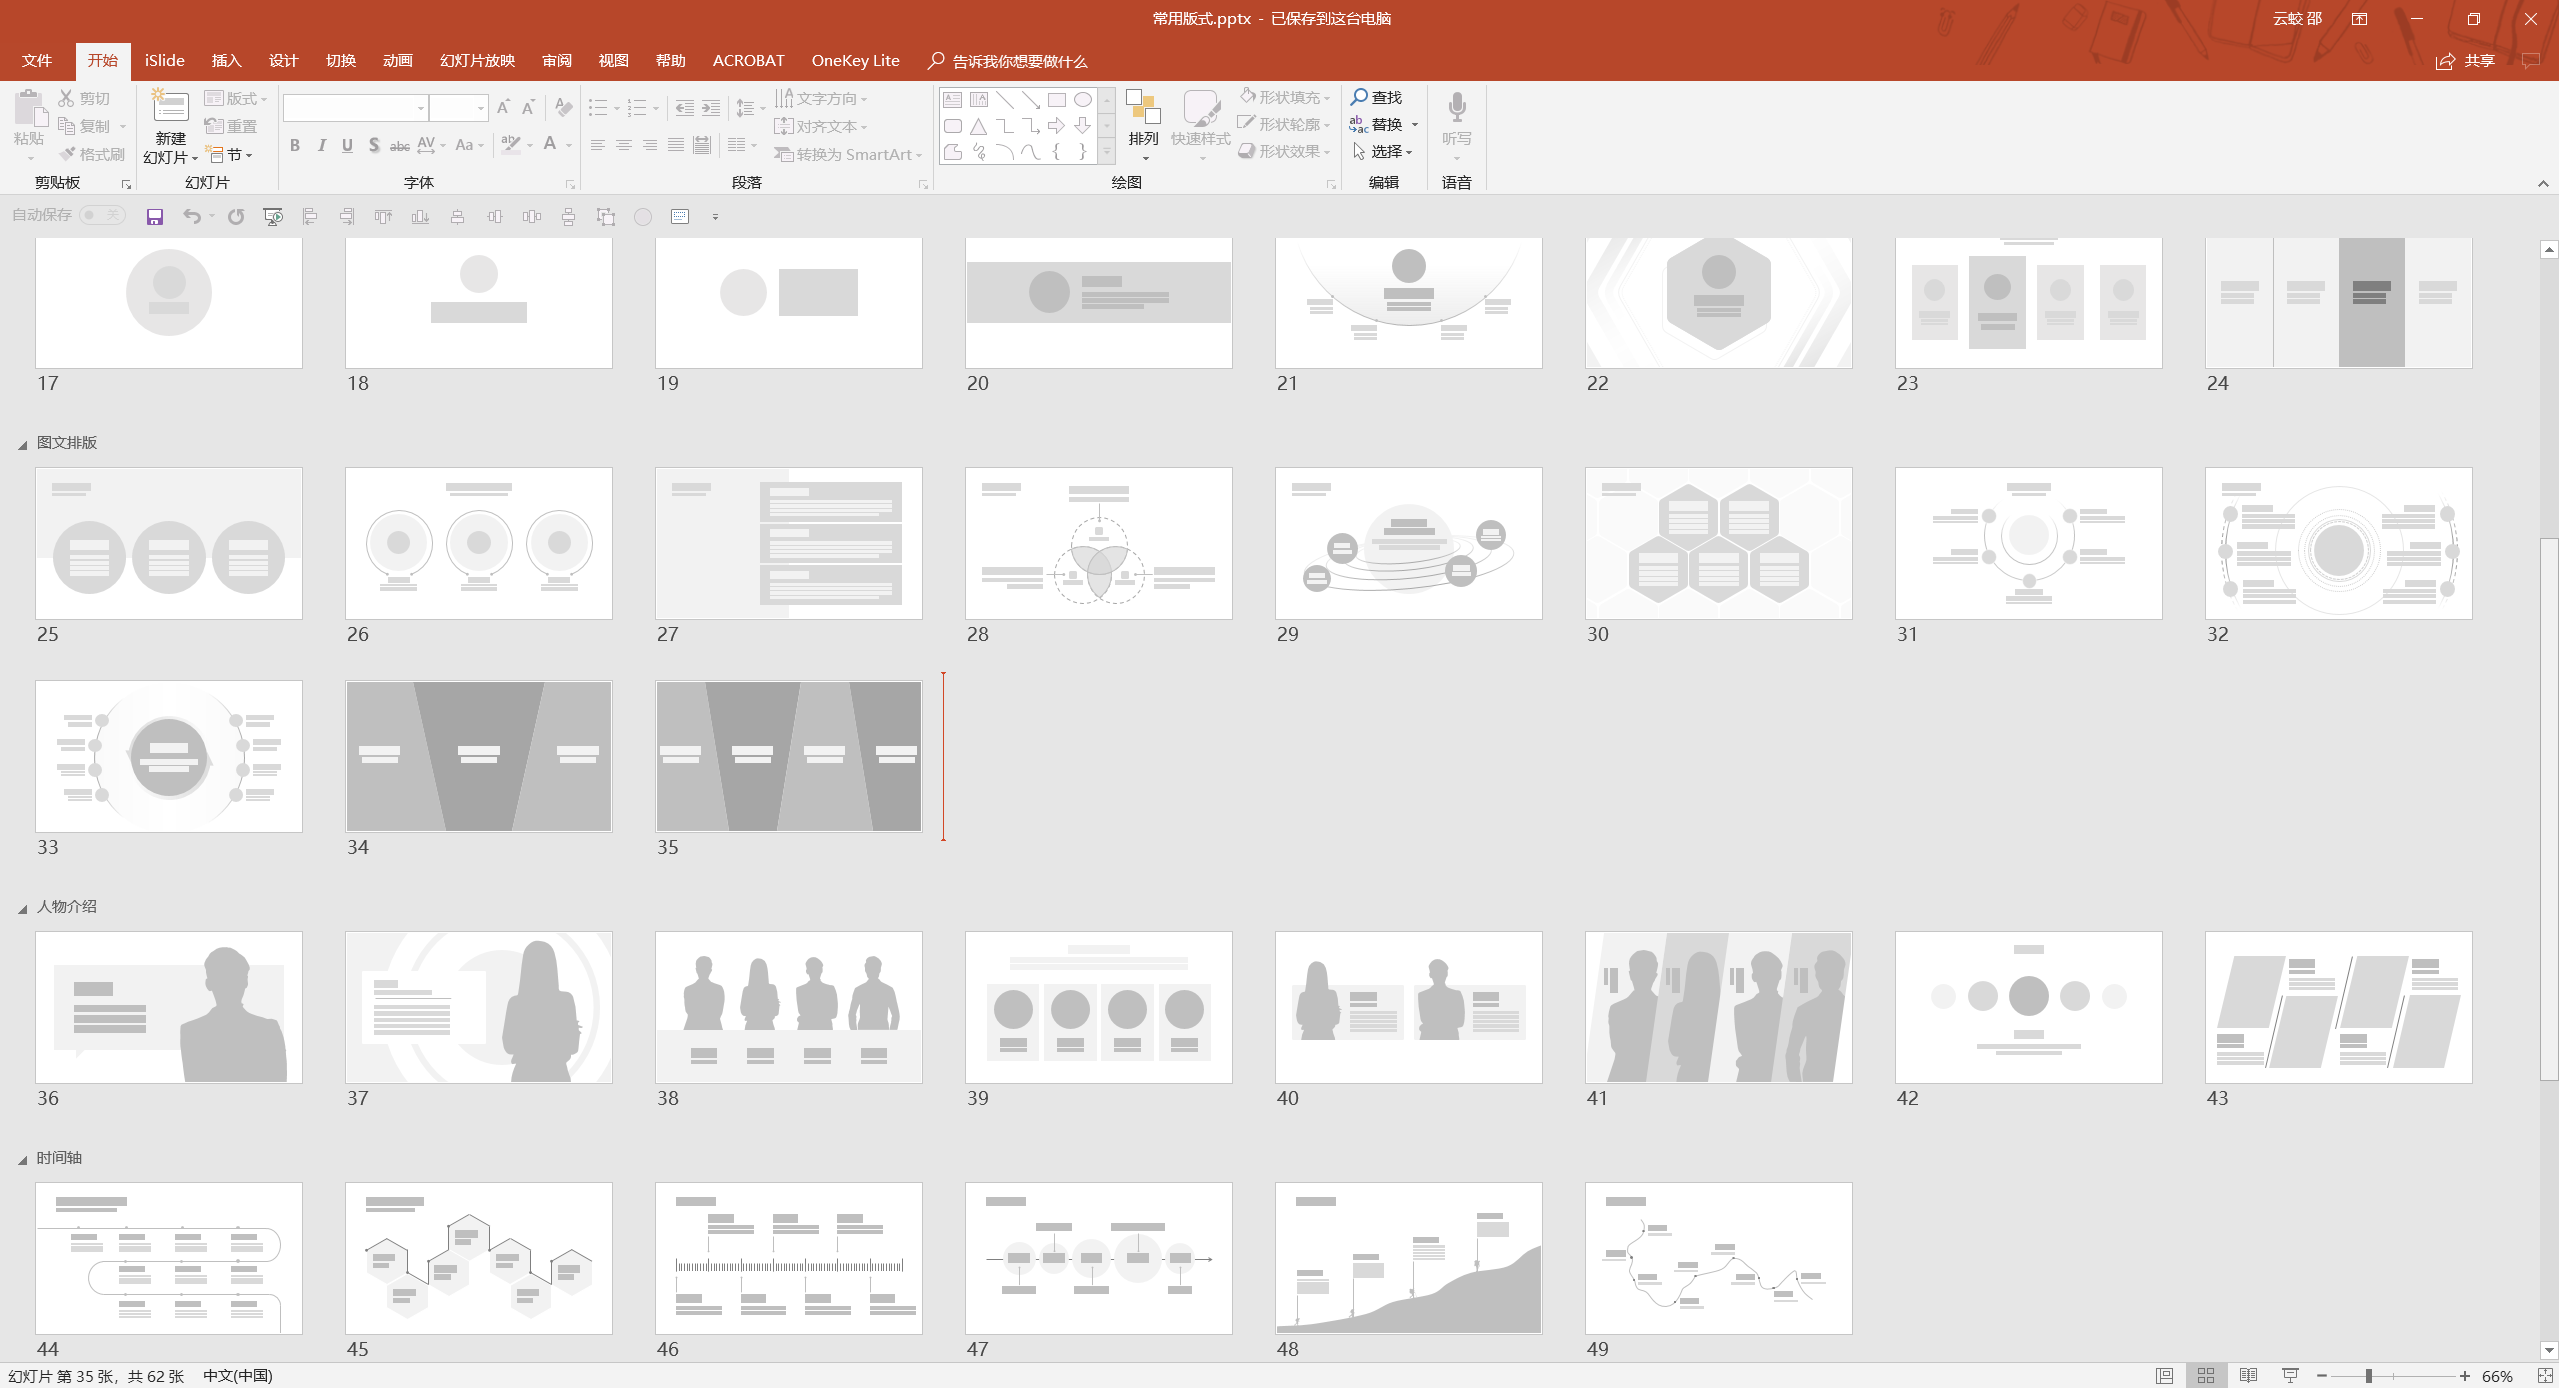Select slide 48 timeline thumbnail
The width and height of the screenshot is (2559, 1388).
[1409, 1258]
